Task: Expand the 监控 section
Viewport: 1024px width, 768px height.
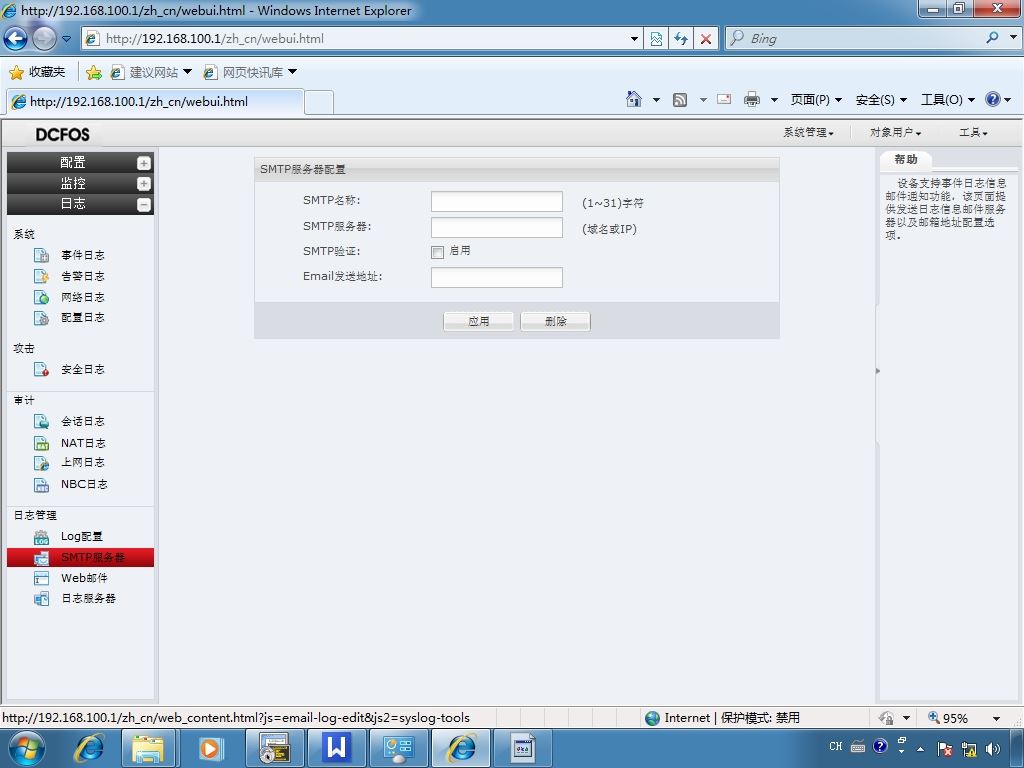Action: pos(144,184)
